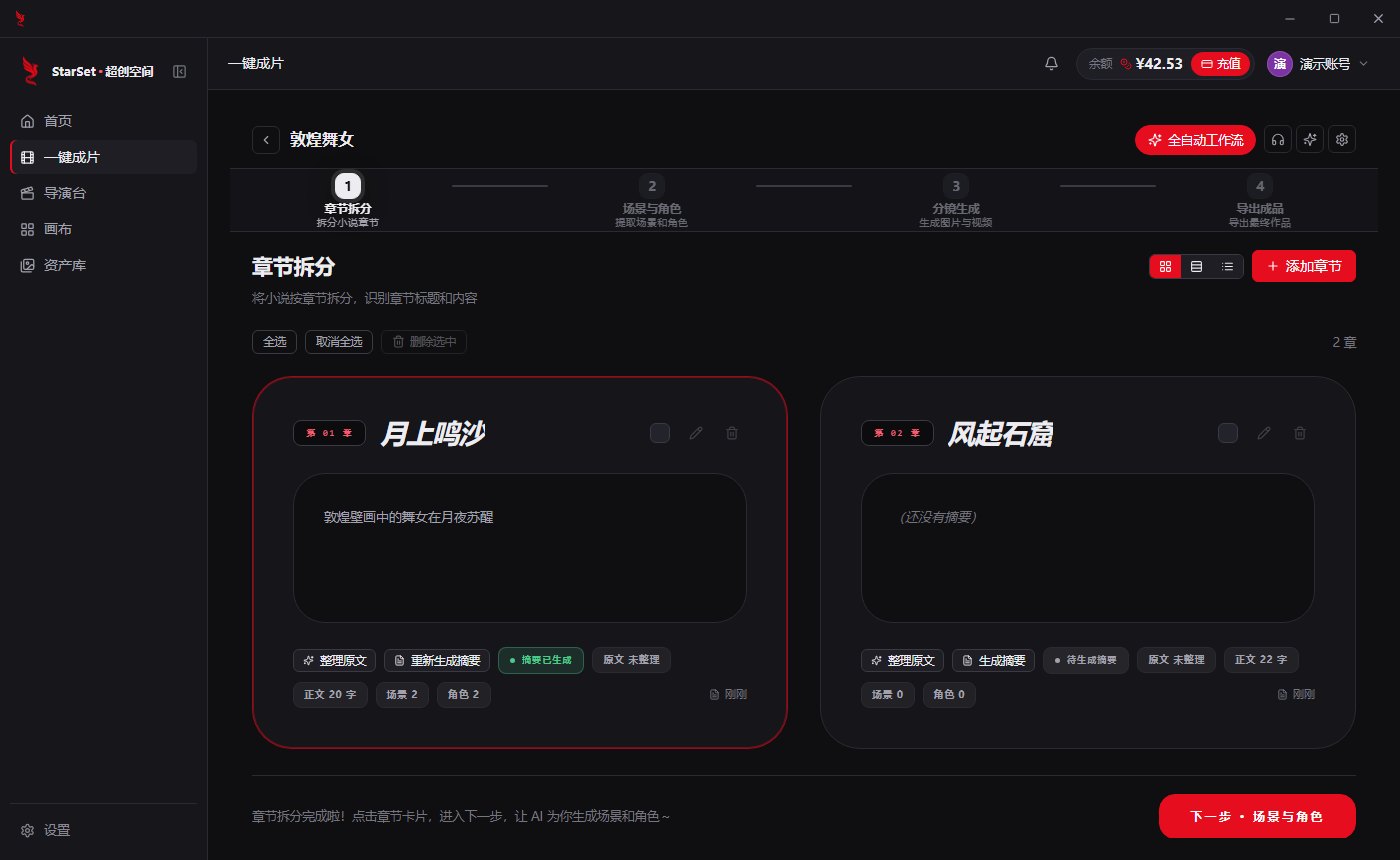
Task: Open 首页 in sidebar
Action: 103,121
